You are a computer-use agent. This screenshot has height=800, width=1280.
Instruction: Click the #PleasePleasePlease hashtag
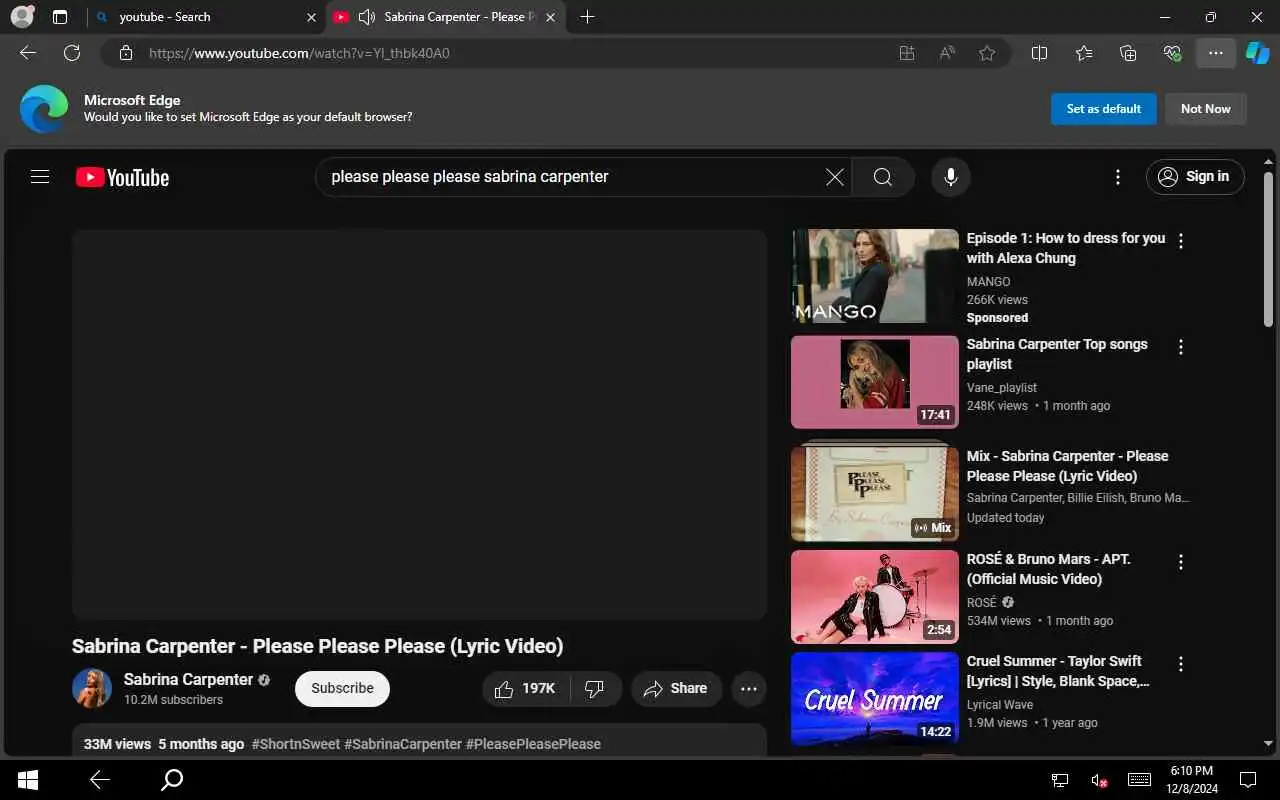[x=533, y=744]
